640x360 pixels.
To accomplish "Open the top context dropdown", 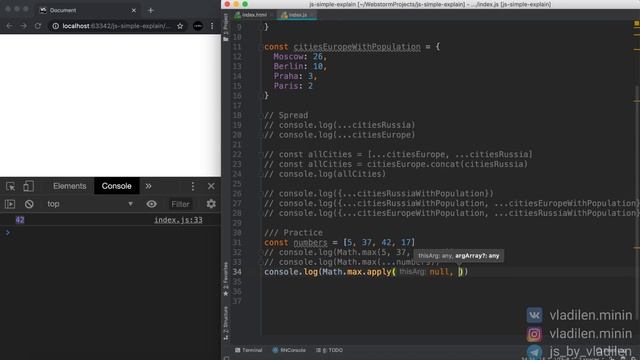I will [x=90, y=204].
